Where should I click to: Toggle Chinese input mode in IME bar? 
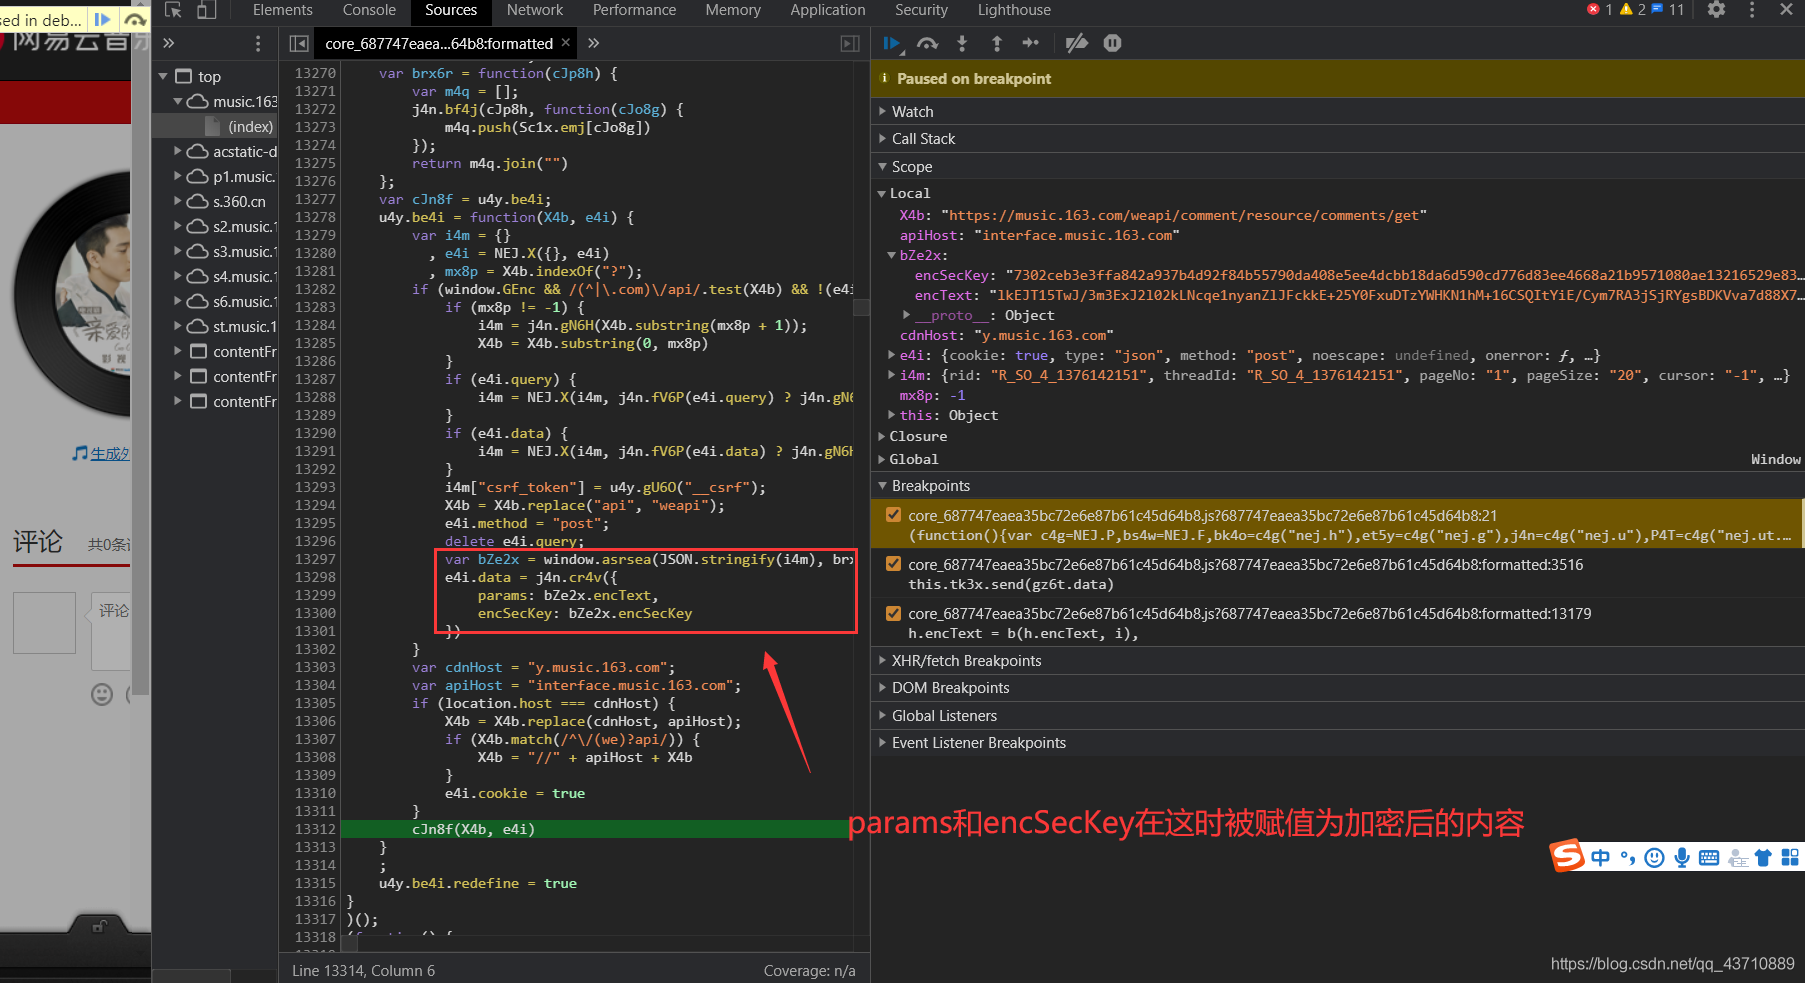[1601, 857]
